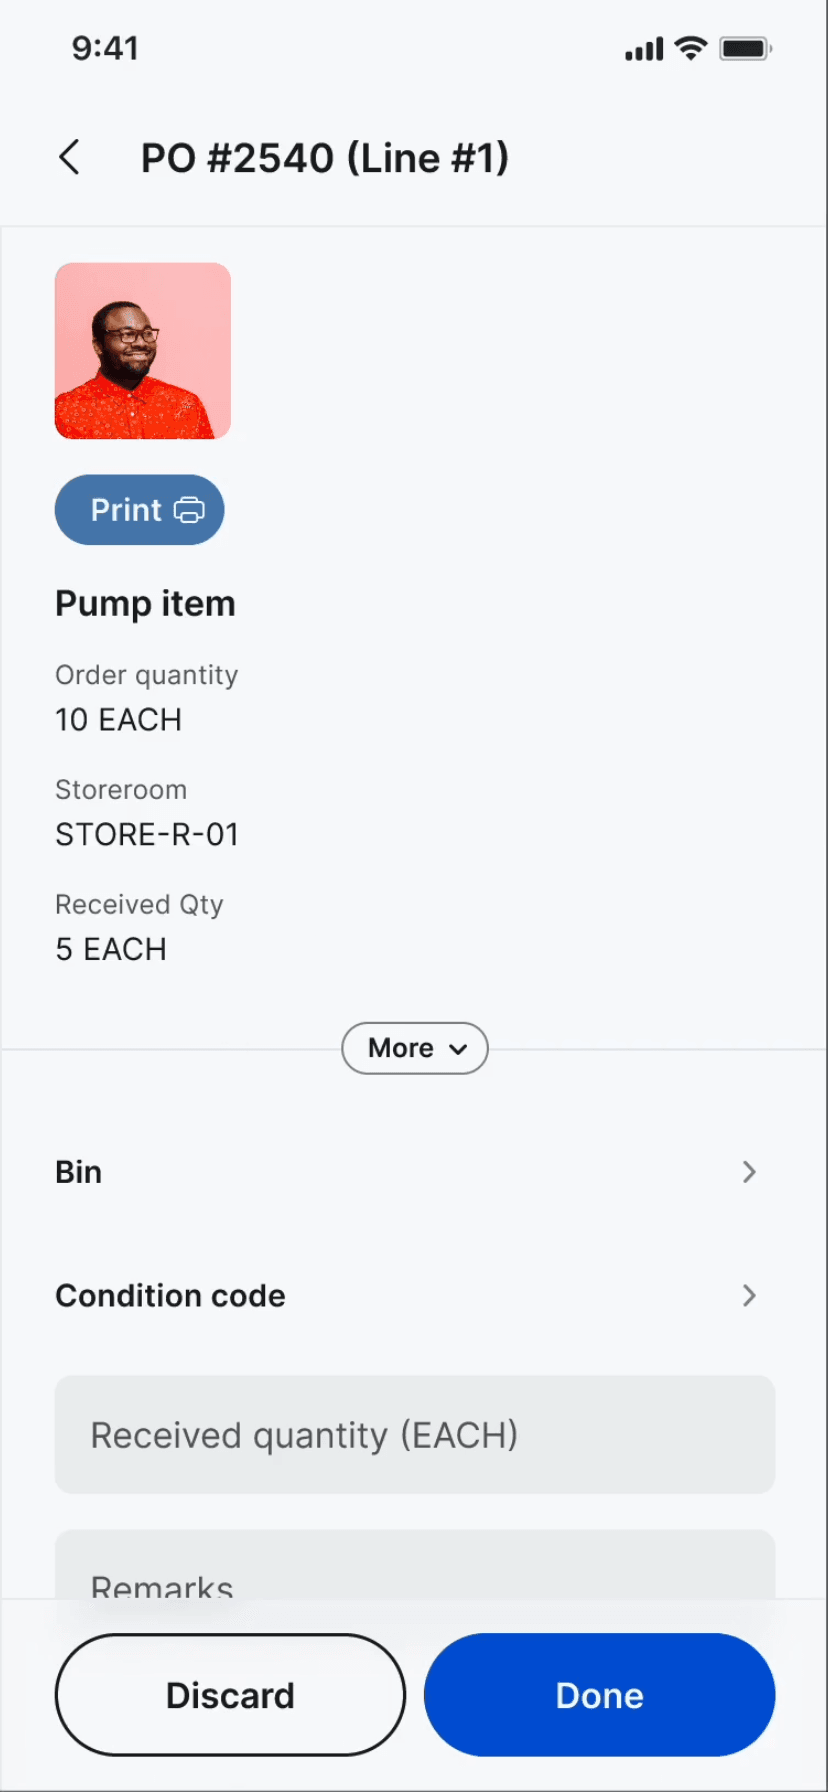Image resolution: width=828 pixels, height=1792 pixels.
Task: Tap the 10 EACH order quantity value
Action: click(118, 720)
